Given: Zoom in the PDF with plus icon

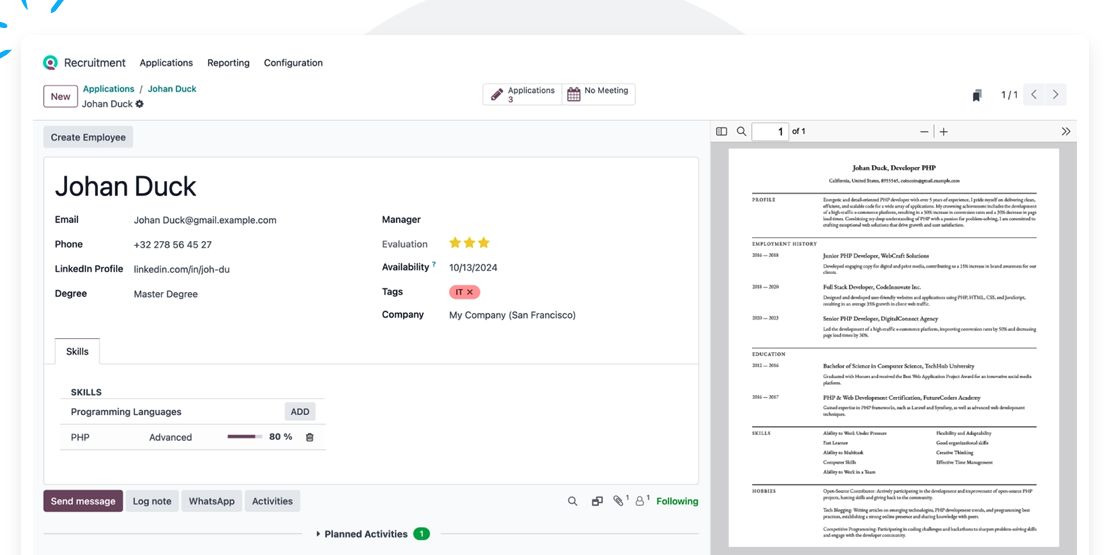Looking at the screenshot, I should tap(944, 131).
